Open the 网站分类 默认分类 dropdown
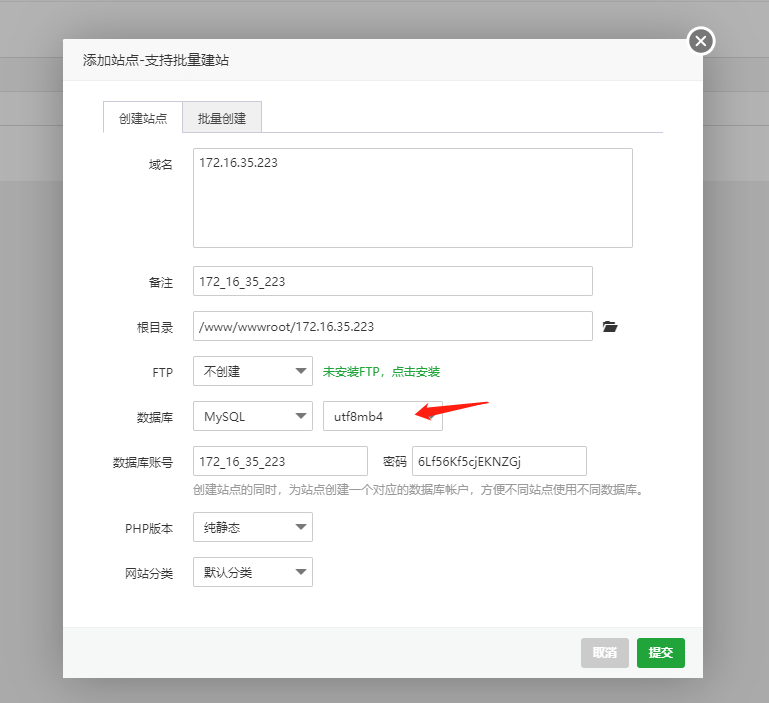 252,572
